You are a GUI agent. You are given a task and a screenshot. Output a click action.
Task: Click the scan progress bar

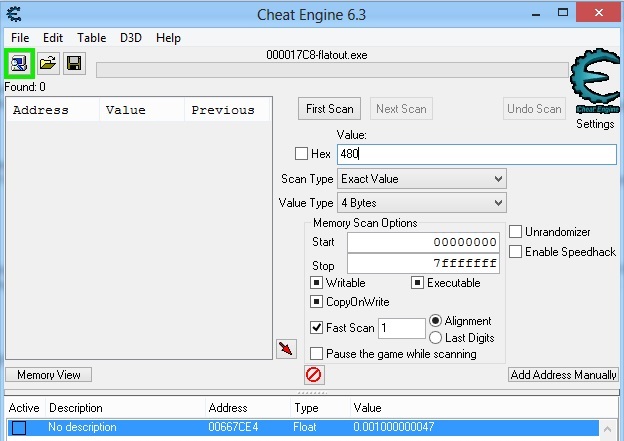332,70
